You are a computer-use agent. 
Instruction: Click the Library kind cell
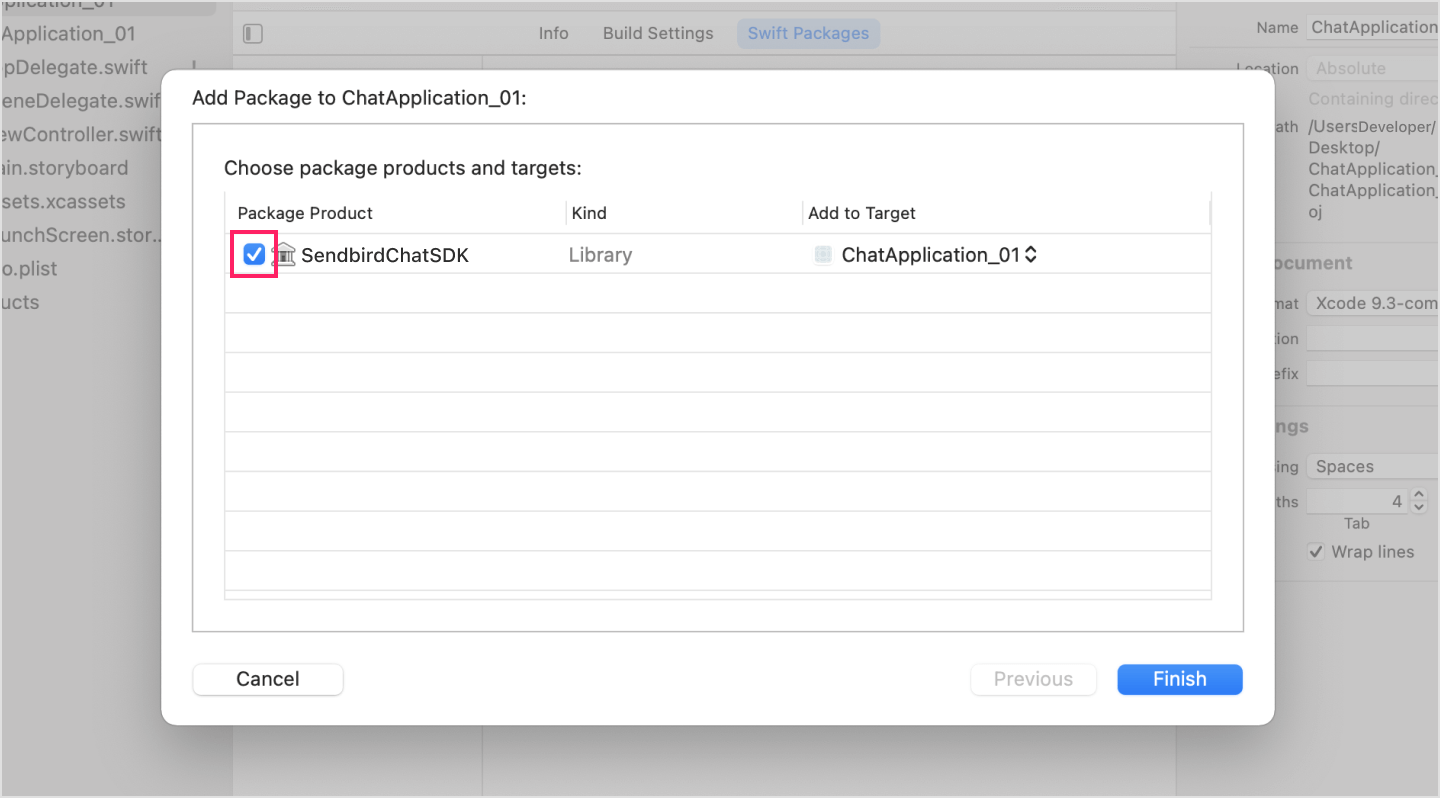(x=600, y=255)
